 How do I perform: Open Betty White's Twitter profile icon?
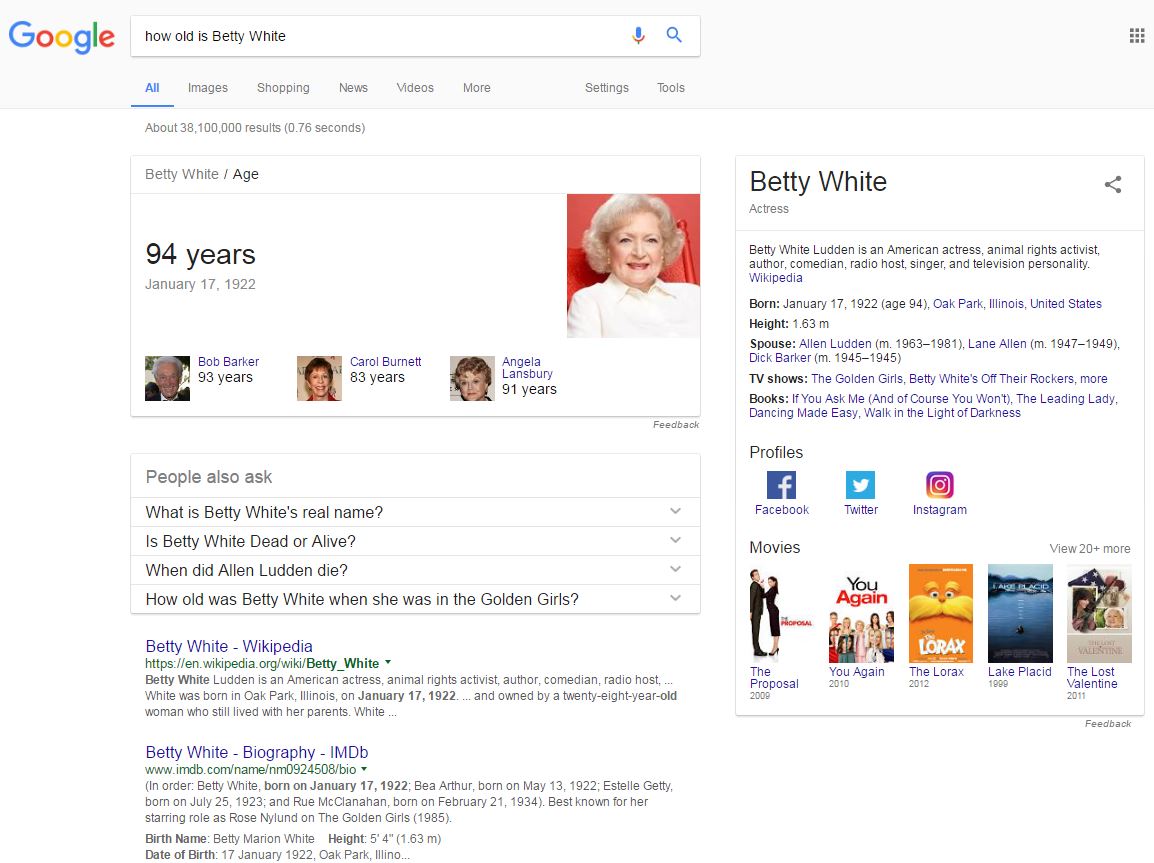click(860, 485)
